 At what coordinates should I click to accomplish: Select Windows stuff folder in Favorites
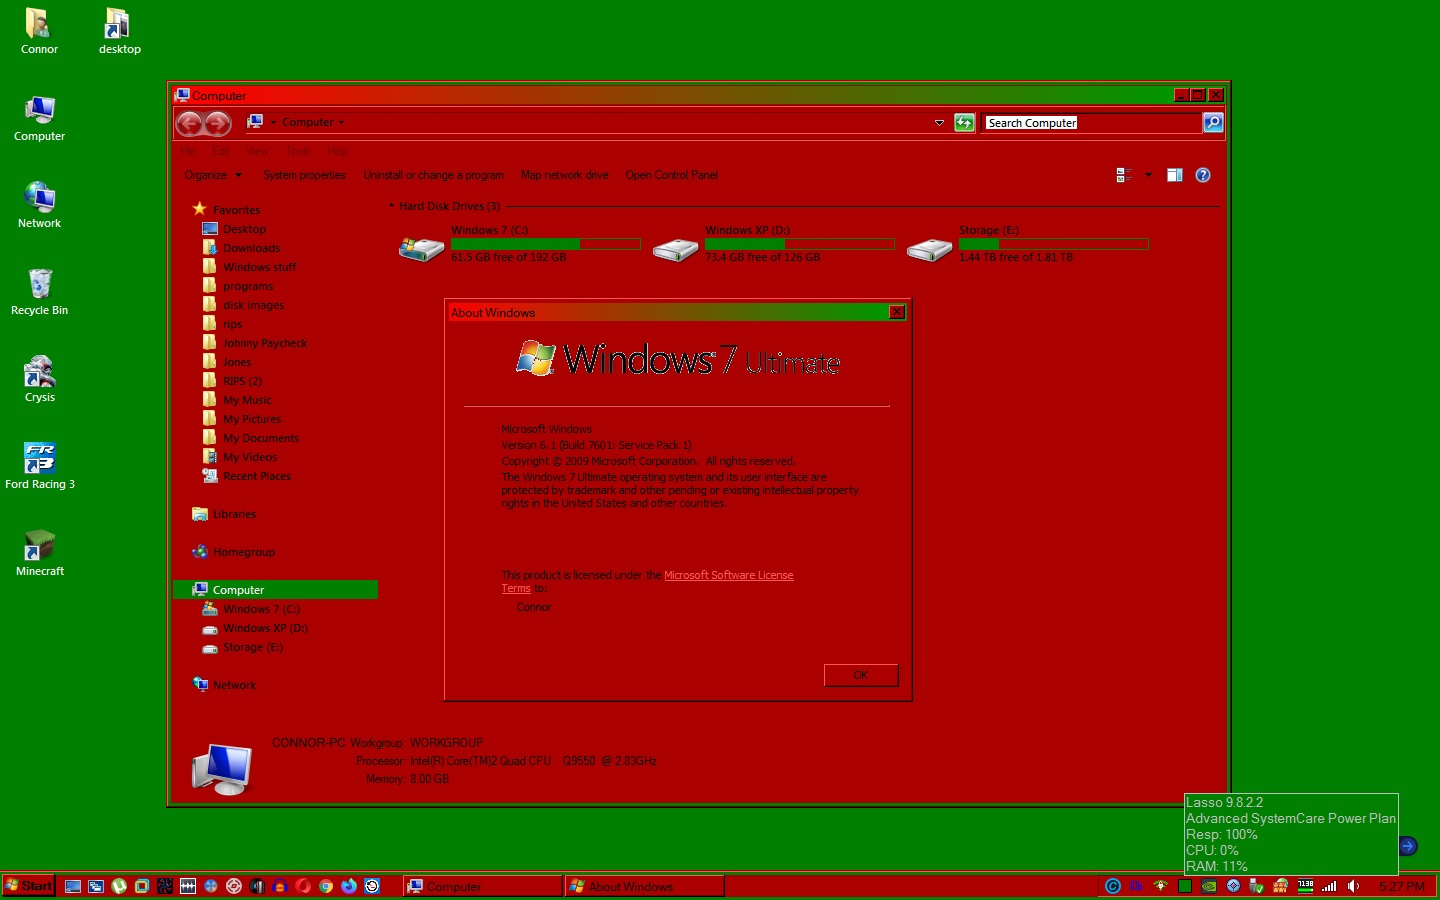coord(259,267)
